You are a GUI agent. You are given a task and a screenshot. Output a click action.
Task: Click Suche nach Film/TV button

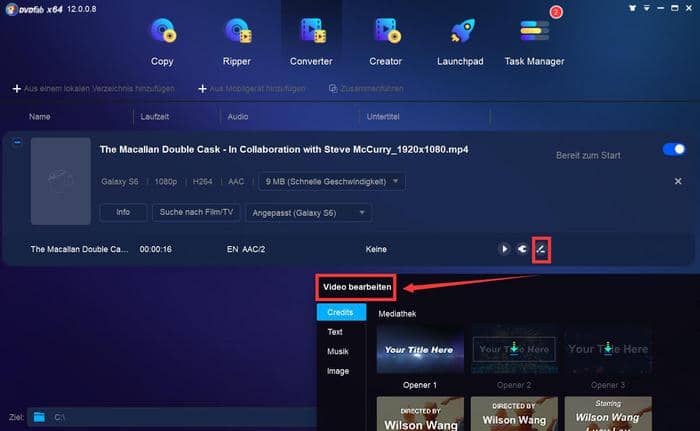pos(196,212)
